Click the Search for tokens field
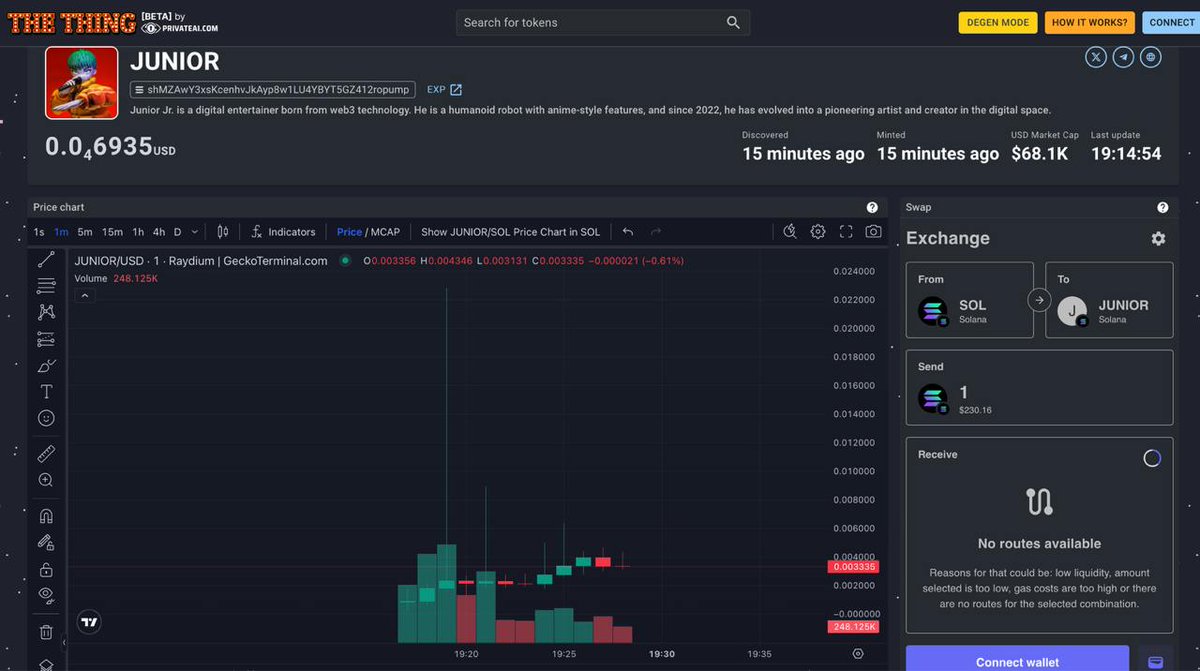 coord(603,22)
